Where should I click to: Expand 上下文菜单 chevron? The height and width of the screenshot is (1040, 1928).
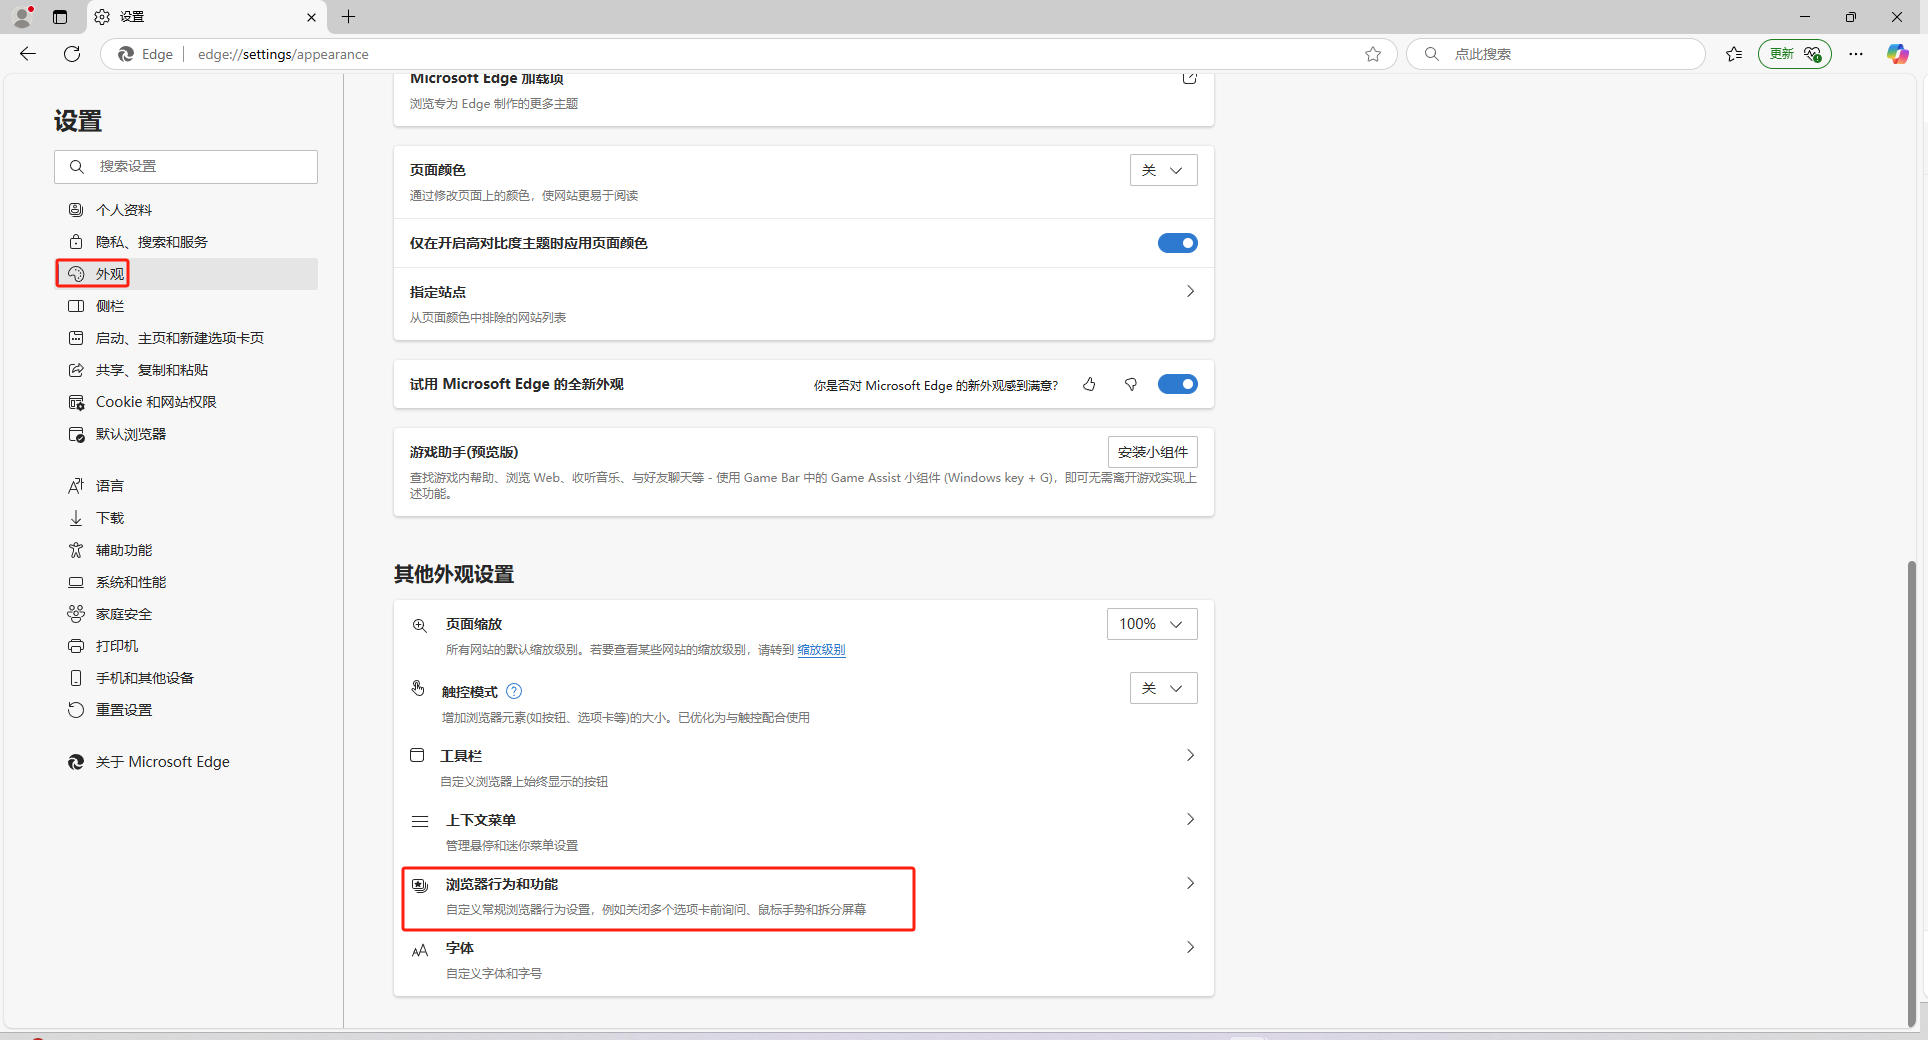click(x=1190, y=819)
